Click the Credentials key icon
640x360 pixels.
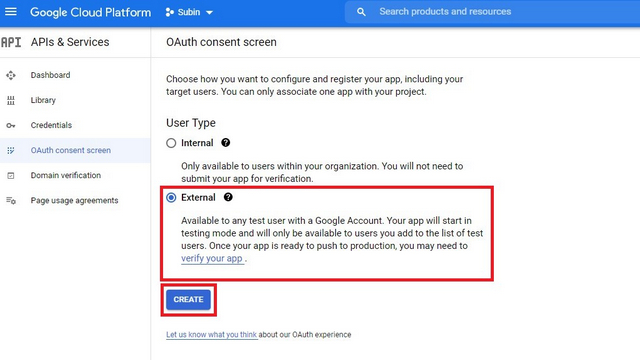pos(11,125)
